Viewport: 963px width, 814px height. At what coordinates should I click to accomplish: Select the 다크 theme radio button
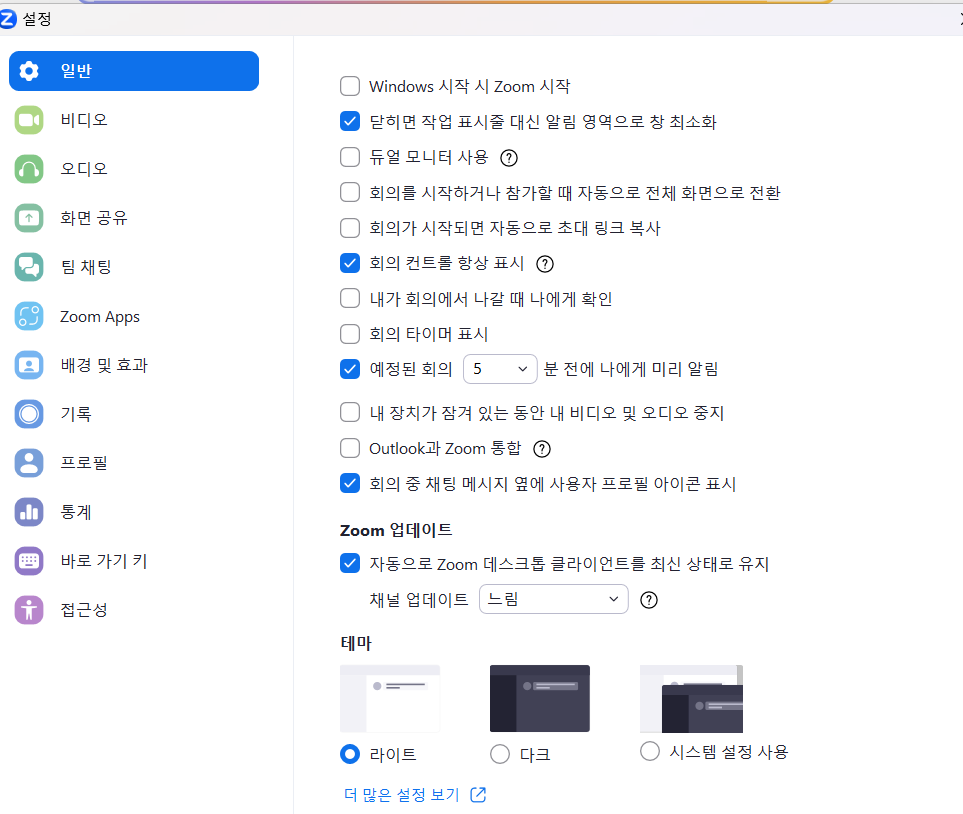pos(500,753)
